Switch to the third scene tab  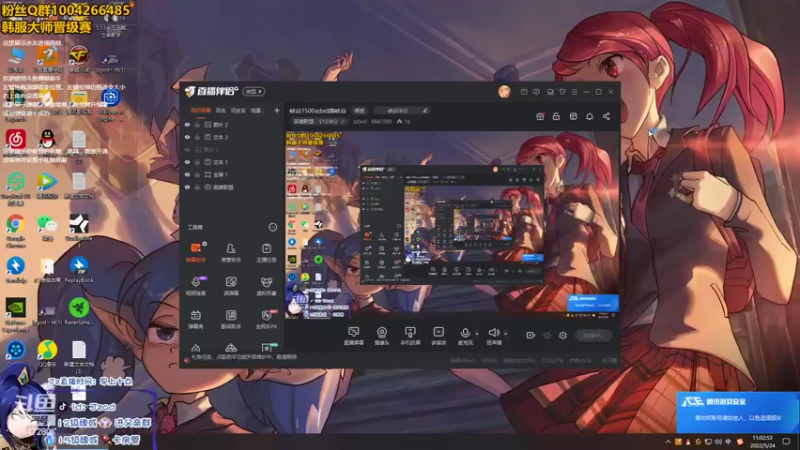(238, 110)
